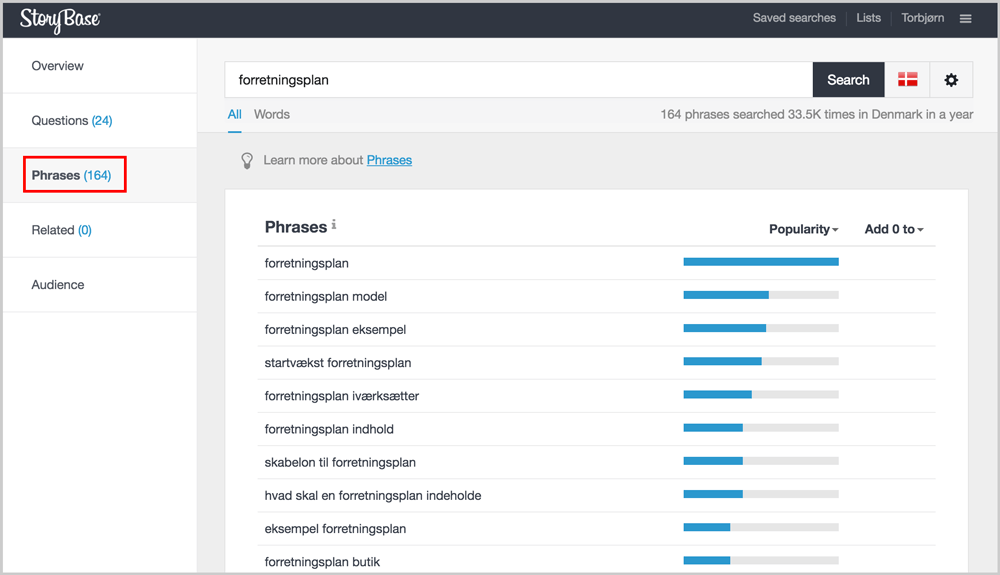Expand the Popularity sort dropdown
Viewport: 1000px width, 575px height.
coord(804,229)
